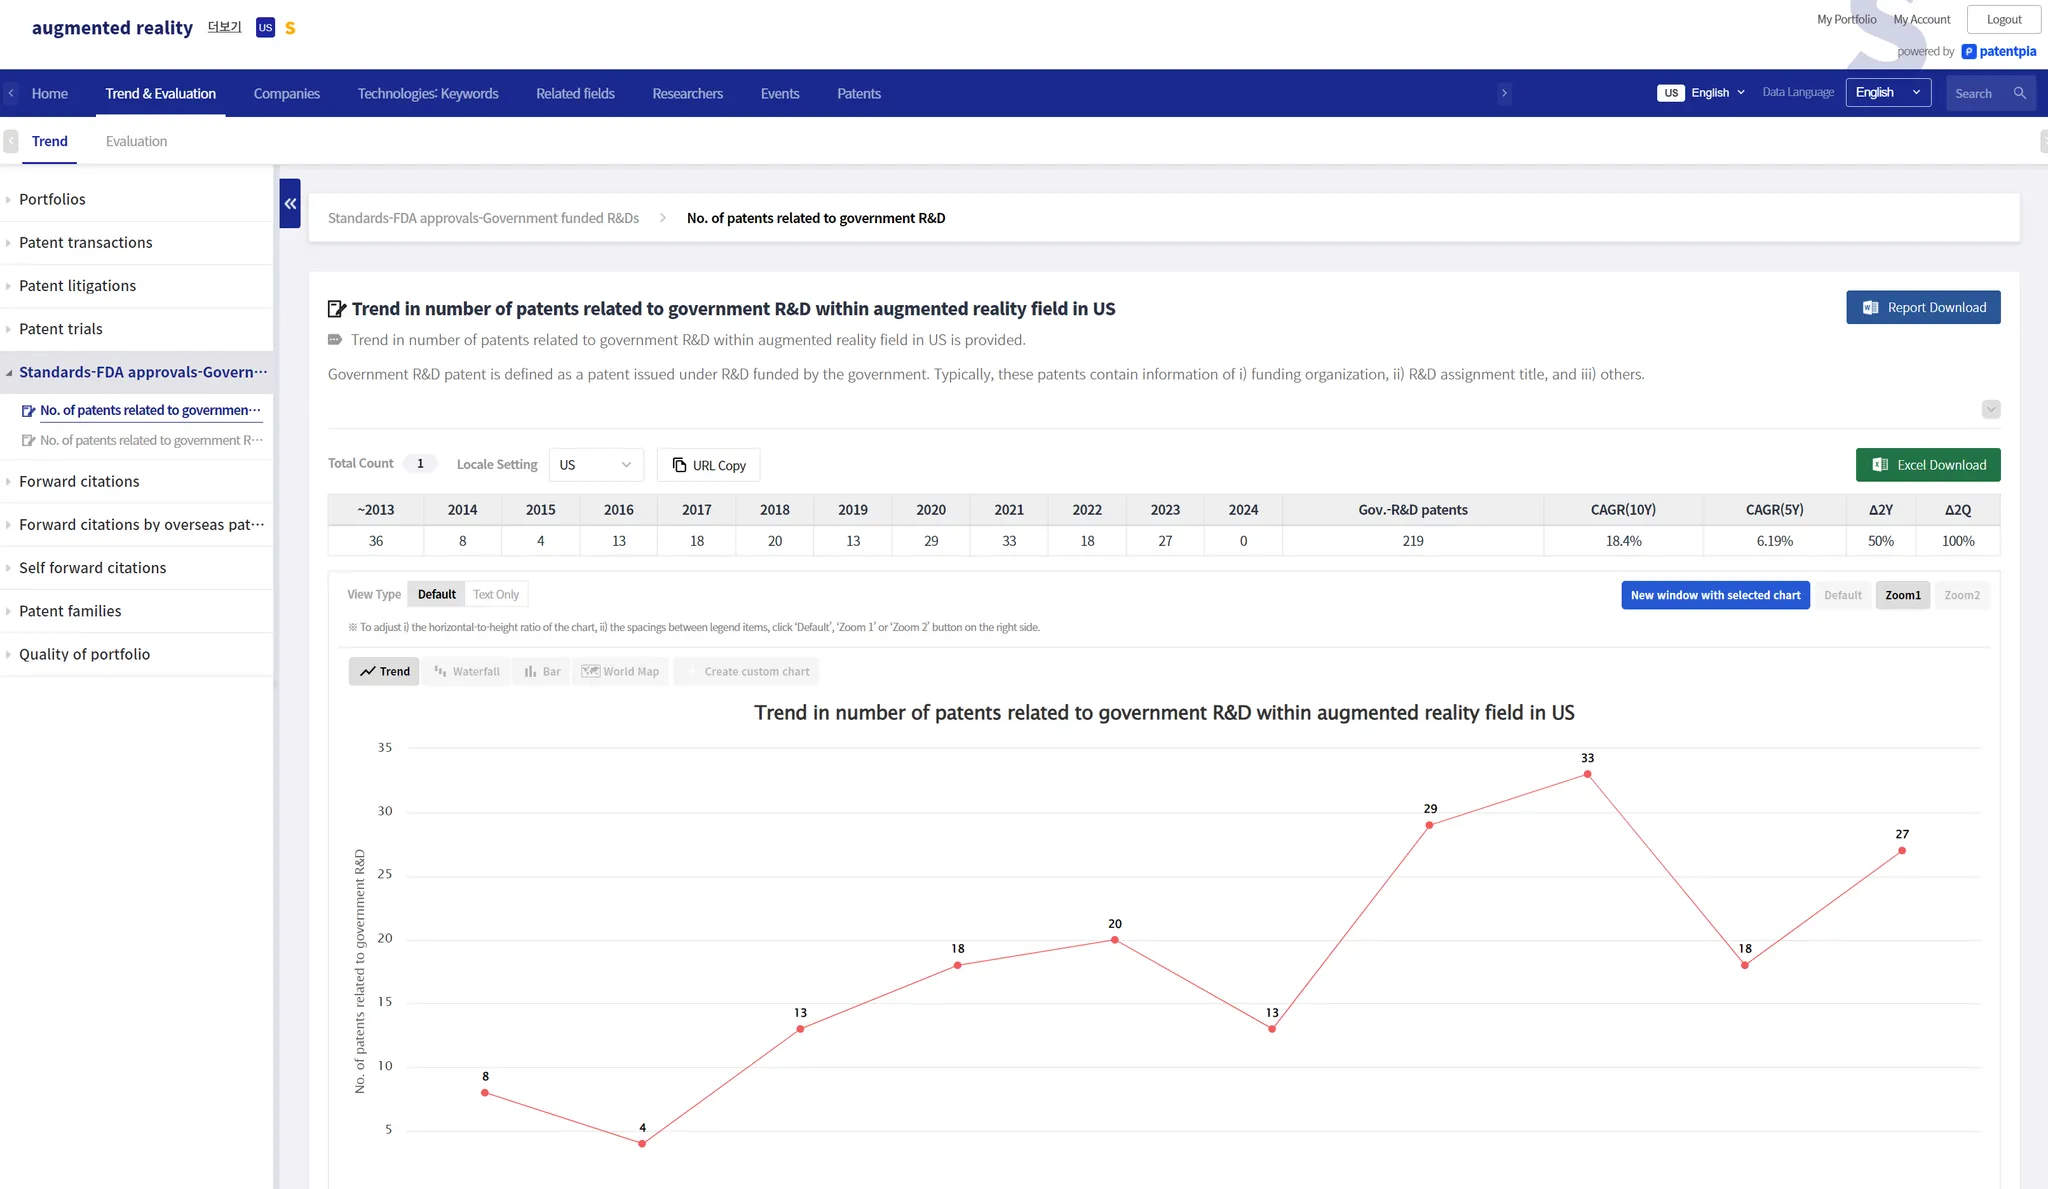Open the Locale Setting US dropdown
The image size is (2048, 1189).
tap(595, 465)
